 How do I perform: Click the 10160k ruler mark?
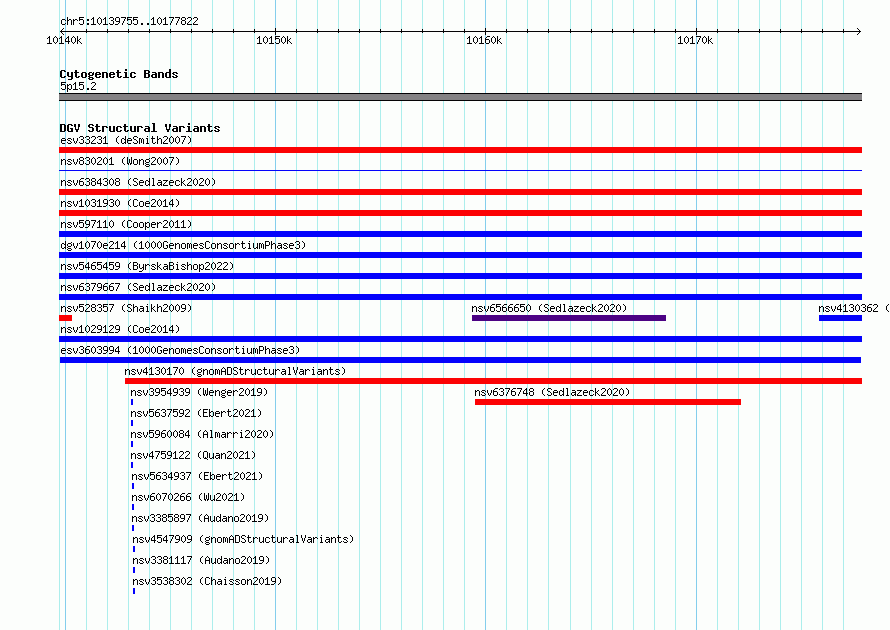[484, 40]
